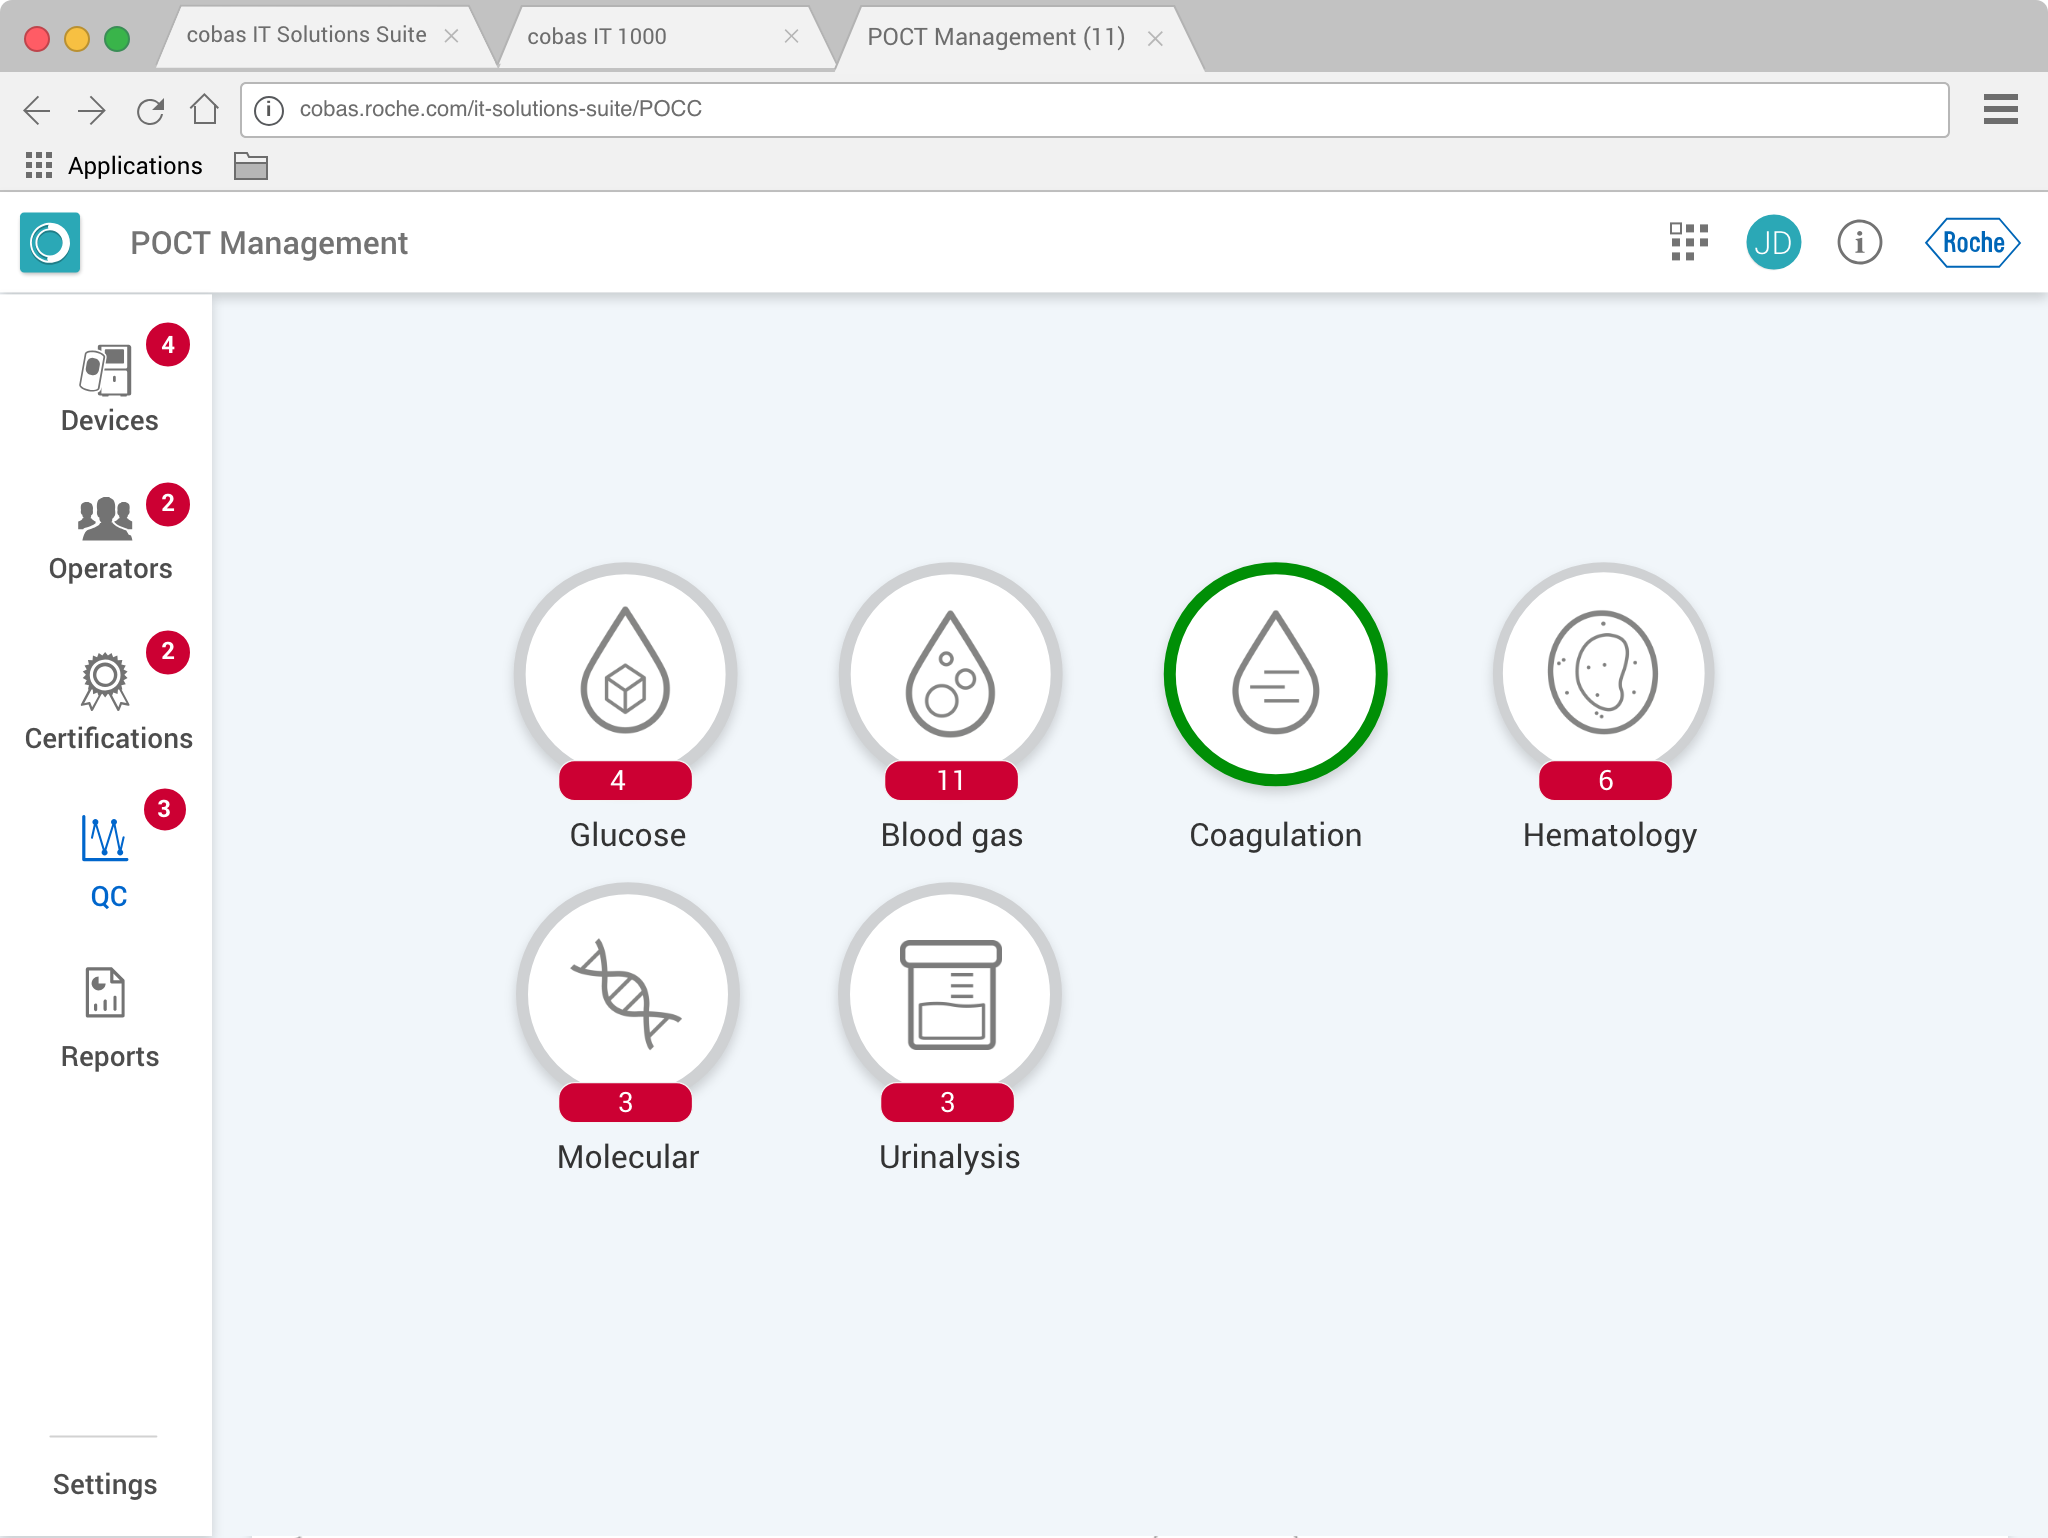Open the browser hamburger menu

[x=2000, y=109]
